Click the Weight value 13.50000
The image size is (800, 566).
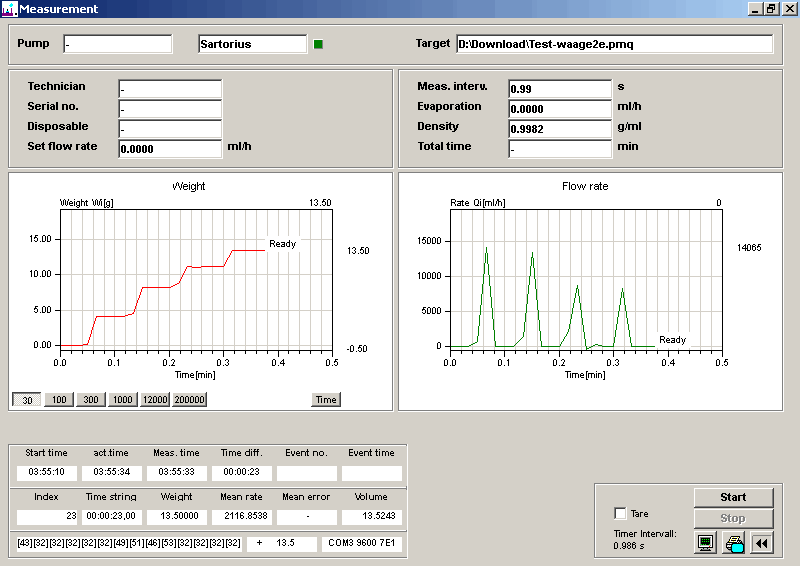pos(177,516)
